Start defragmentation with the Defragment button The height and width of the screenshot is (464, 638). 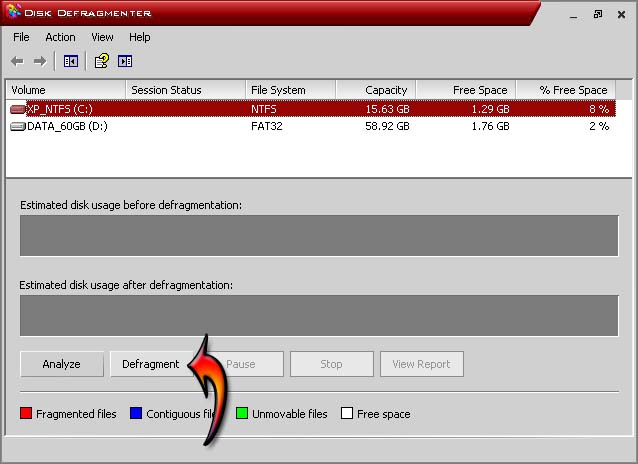click(x=150, y=364)
